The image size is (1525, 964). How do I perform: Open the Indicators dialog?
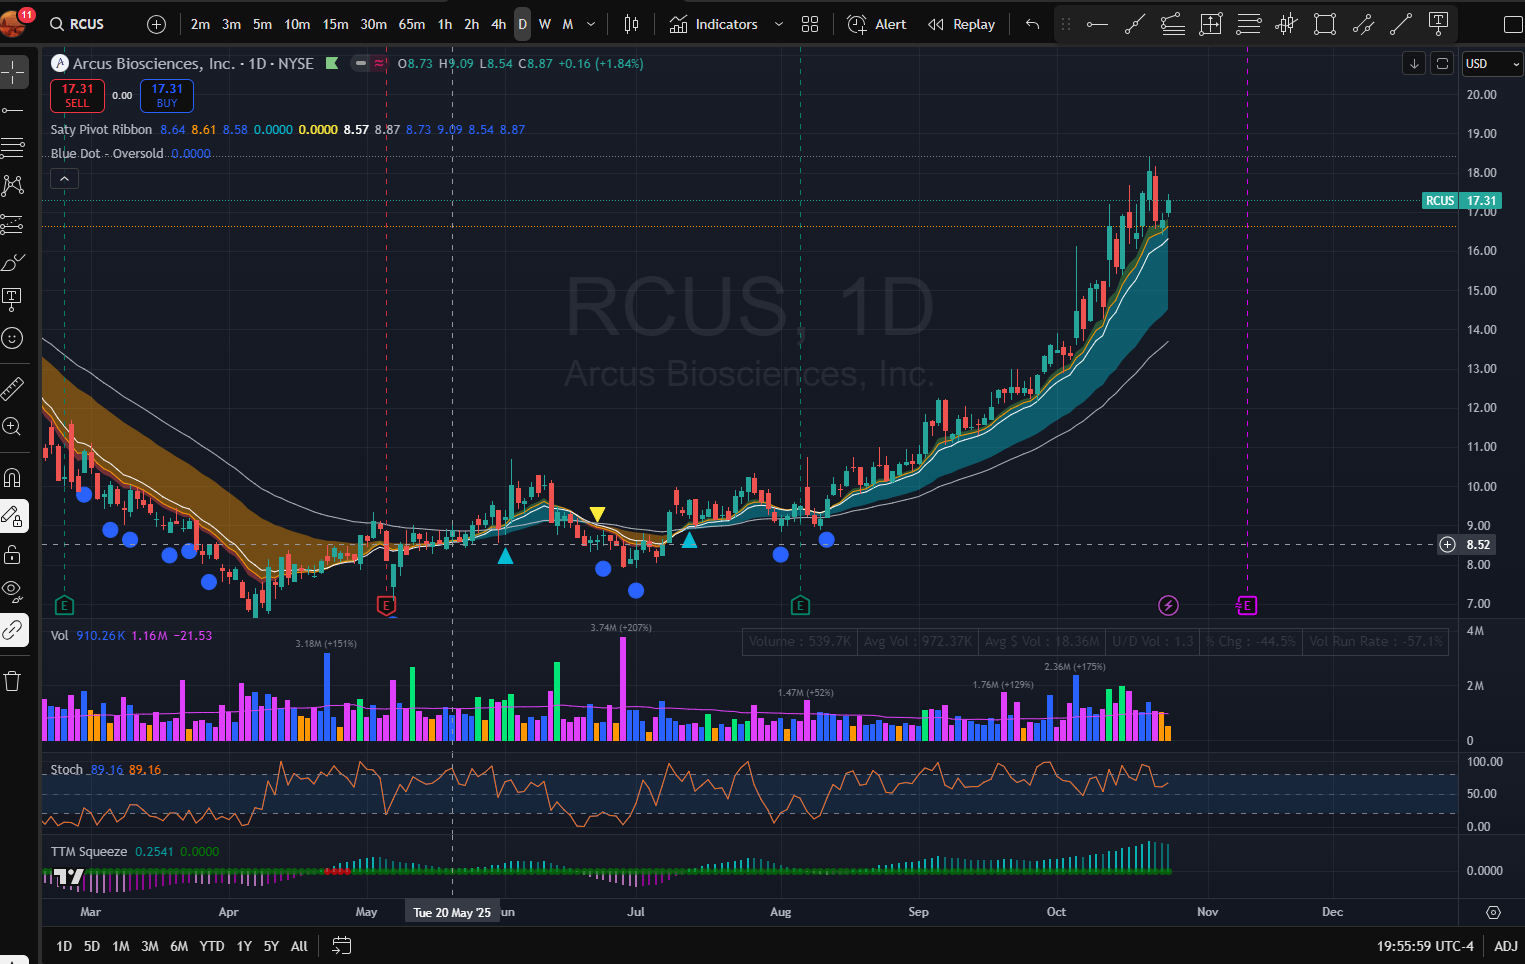[714, 24]
